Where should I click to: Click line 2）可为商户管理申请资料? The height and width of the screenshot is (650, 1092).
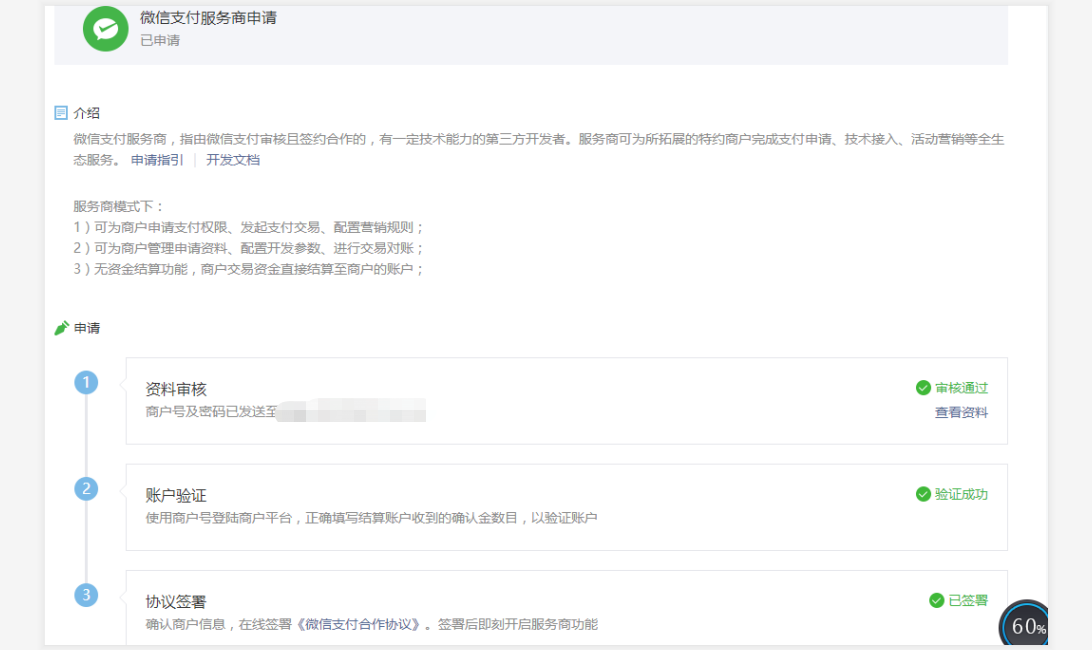point(249,248)
